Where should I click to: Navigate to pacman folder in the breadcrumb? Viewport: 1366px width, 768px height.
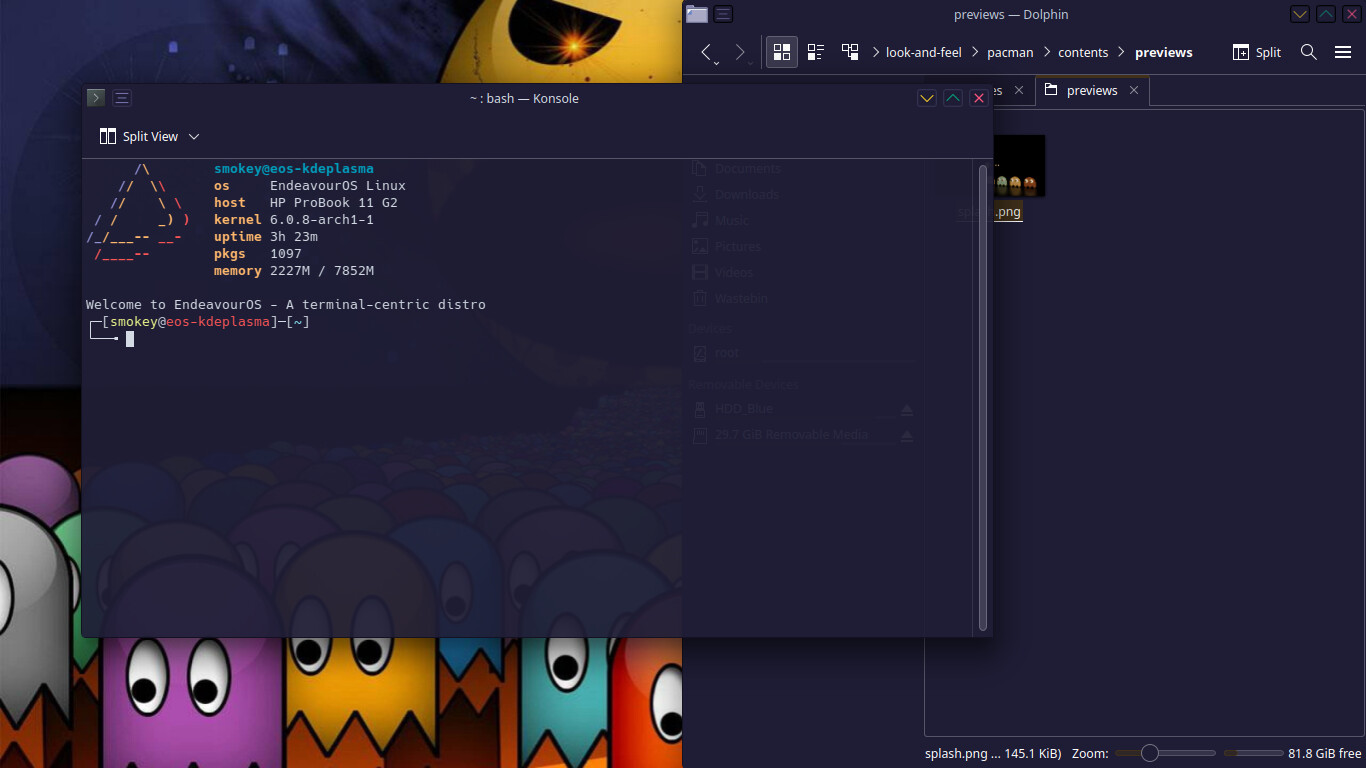point(1010,52)
